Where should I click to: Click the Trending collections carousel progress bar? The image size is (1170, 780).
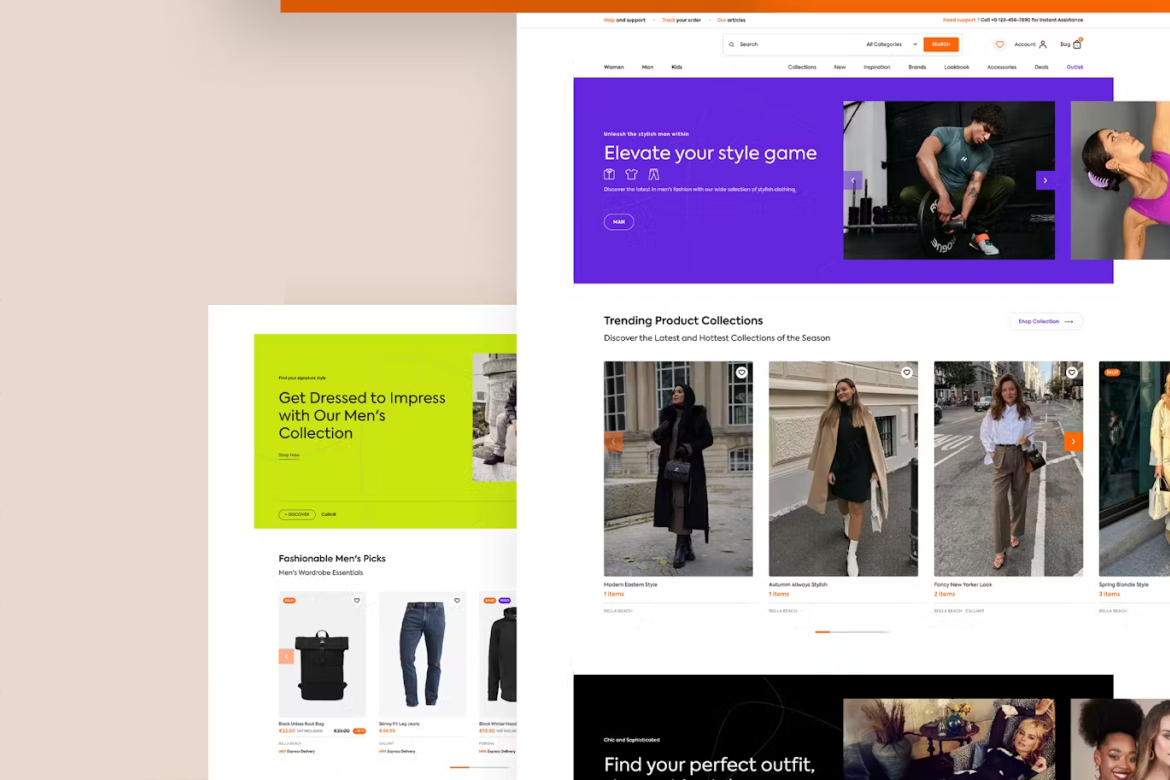(852, 632)
